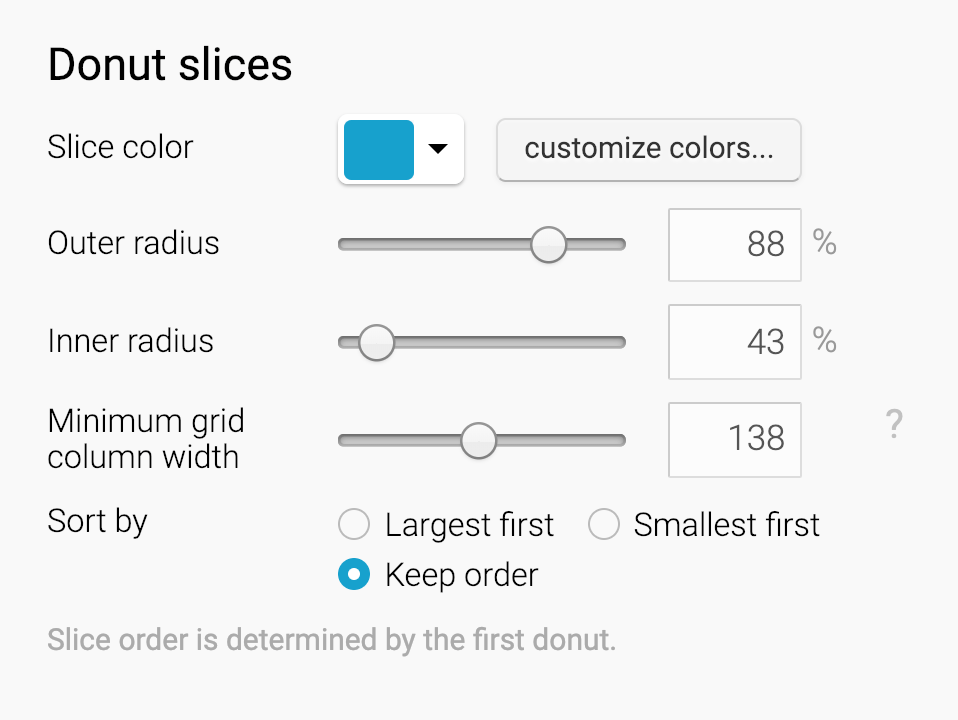Focus the Inner radius value field showing 43
The height and width of the screenshot is (720, 958).
pyautogui.click(x=734, y=342)
